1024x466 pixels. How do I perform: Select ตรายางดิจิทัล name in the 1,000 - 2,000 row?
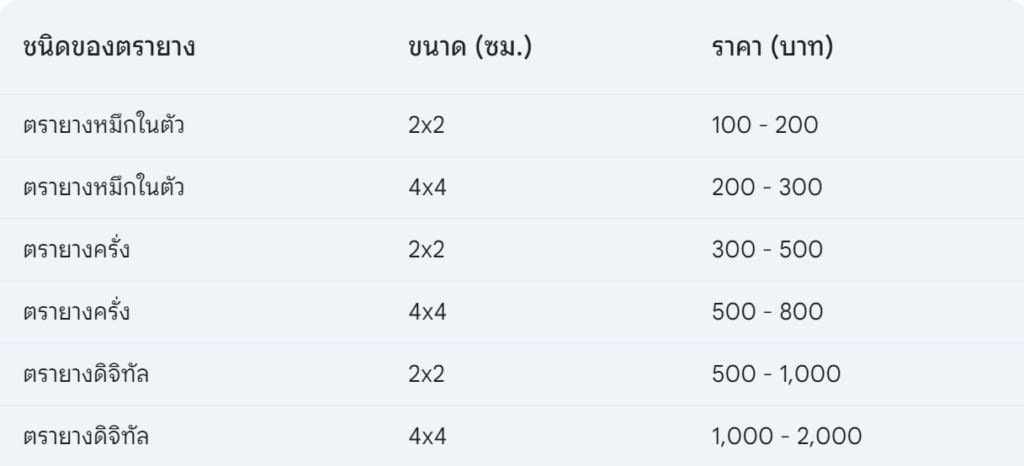coord(88,435)
